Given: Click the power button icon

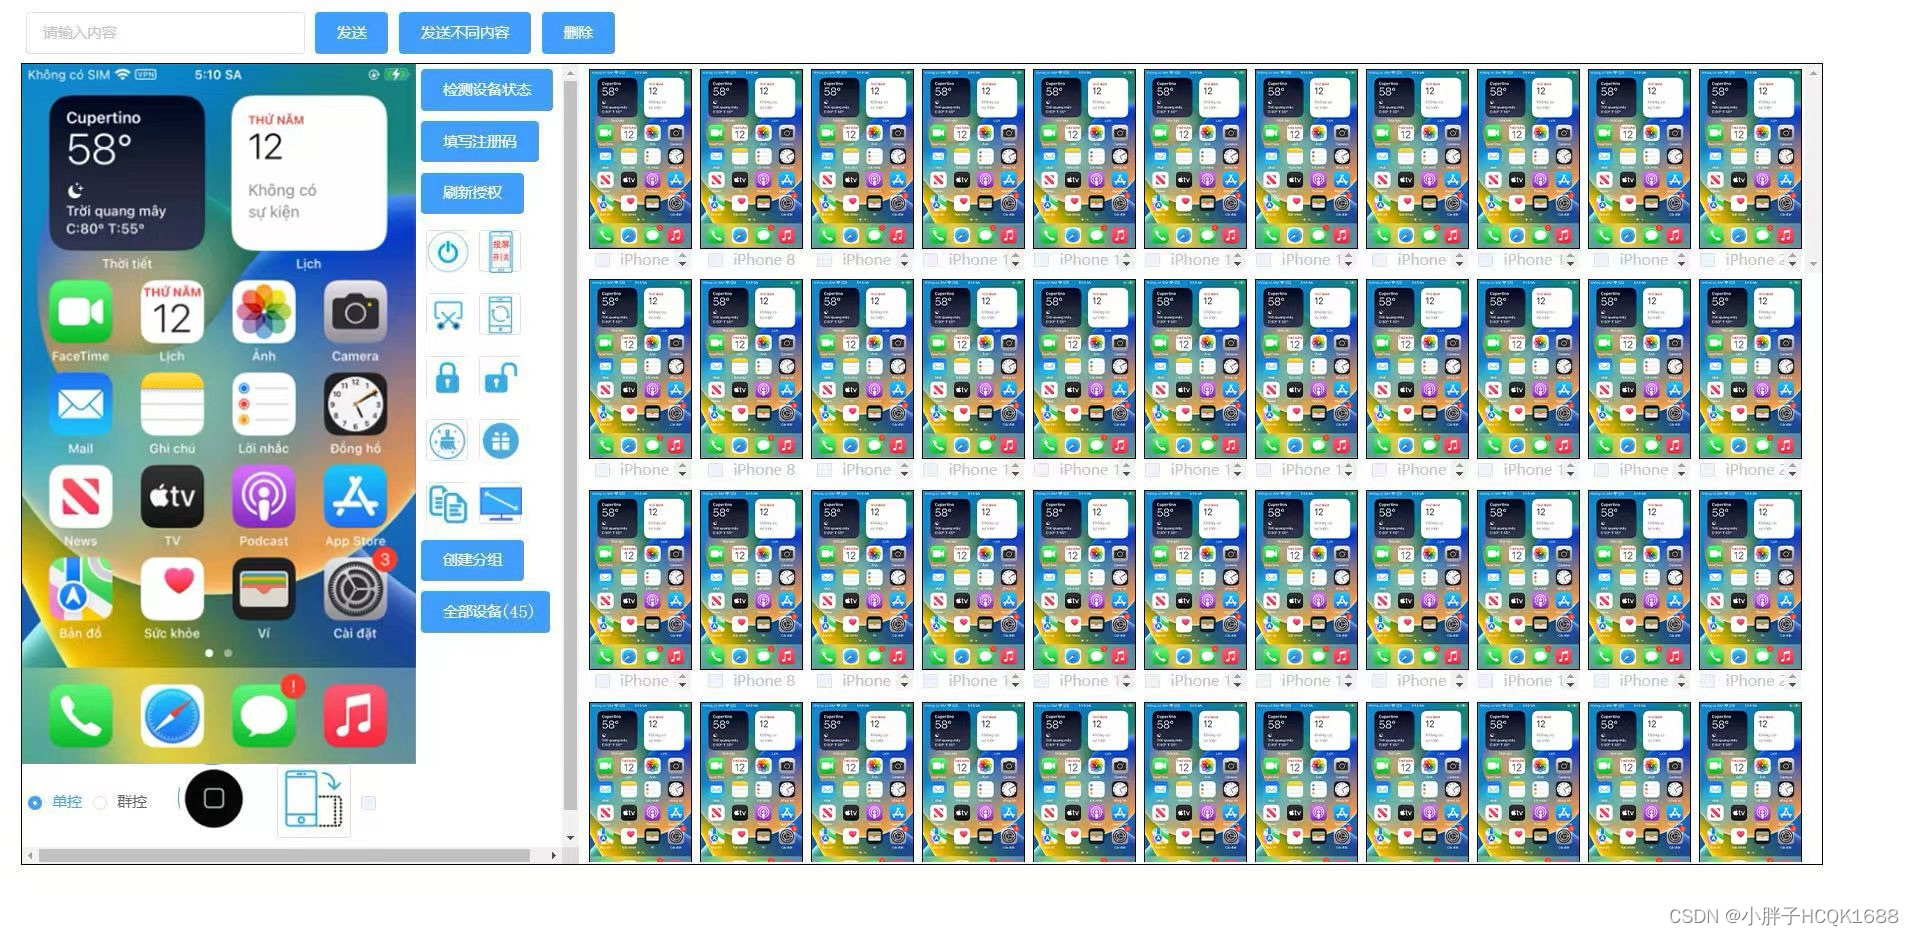Looking at the screenshot, I should pos(448,252).
